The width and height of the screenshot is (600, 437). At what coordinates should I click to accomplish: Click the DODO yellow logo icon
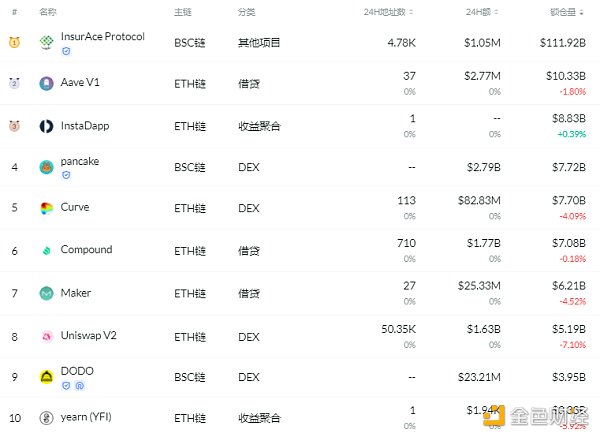(47, 376)
